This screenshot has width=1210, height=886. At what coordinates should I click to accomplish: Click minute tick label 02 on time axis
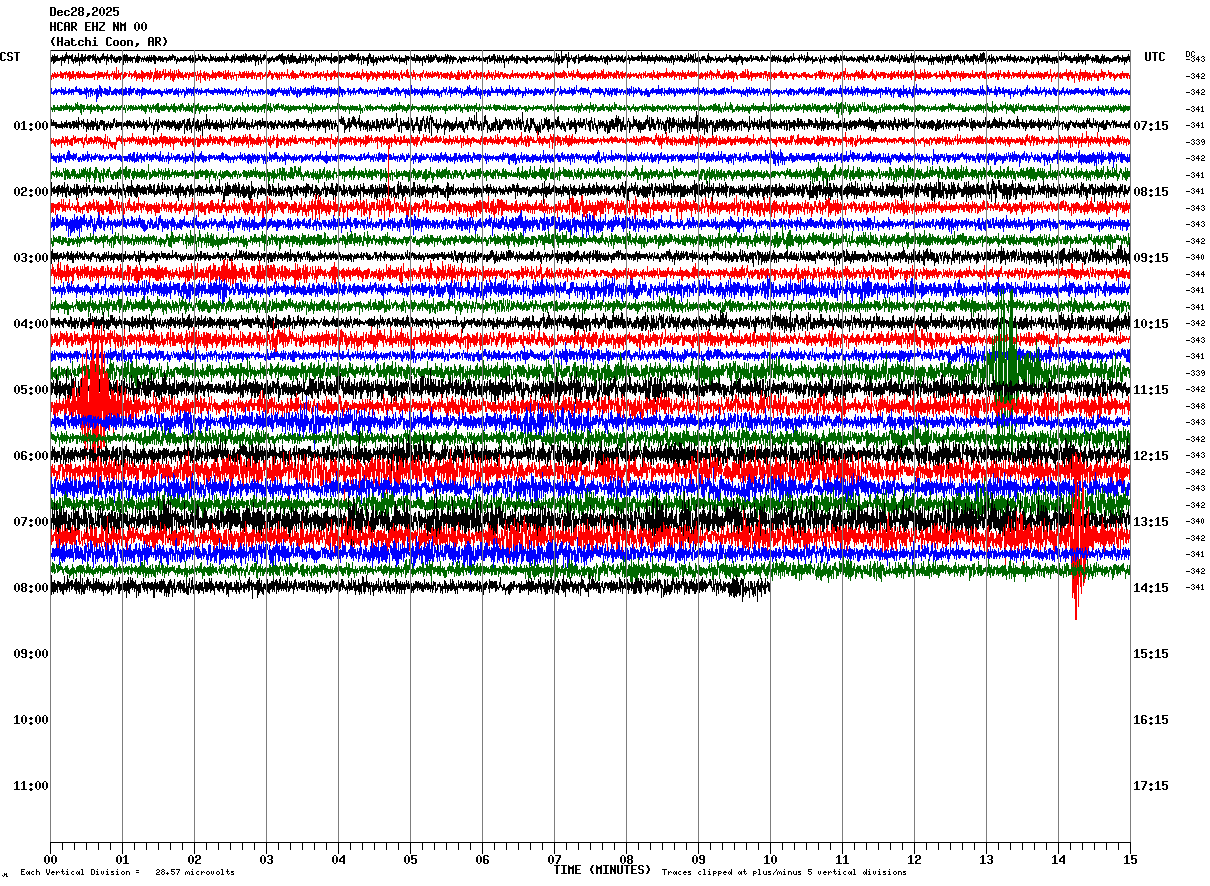[x=195, y=859]
